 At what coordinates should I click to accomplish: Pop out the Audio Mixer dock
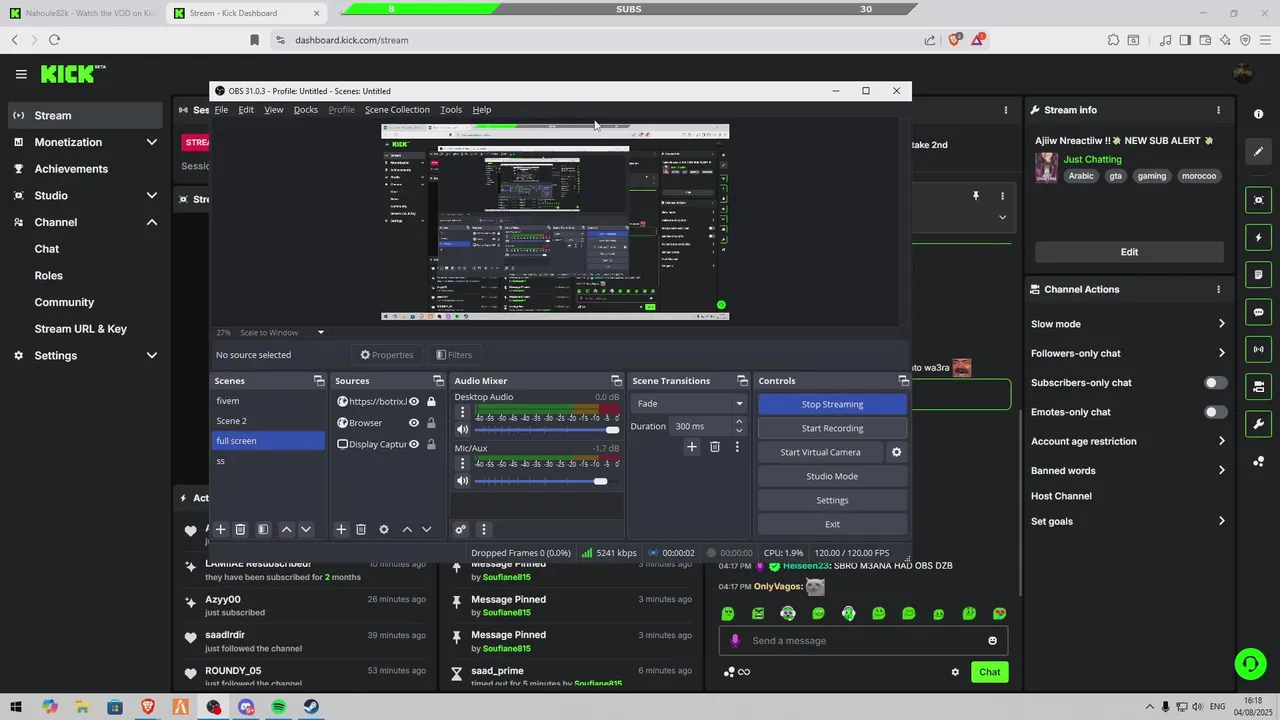pos(616,381)
